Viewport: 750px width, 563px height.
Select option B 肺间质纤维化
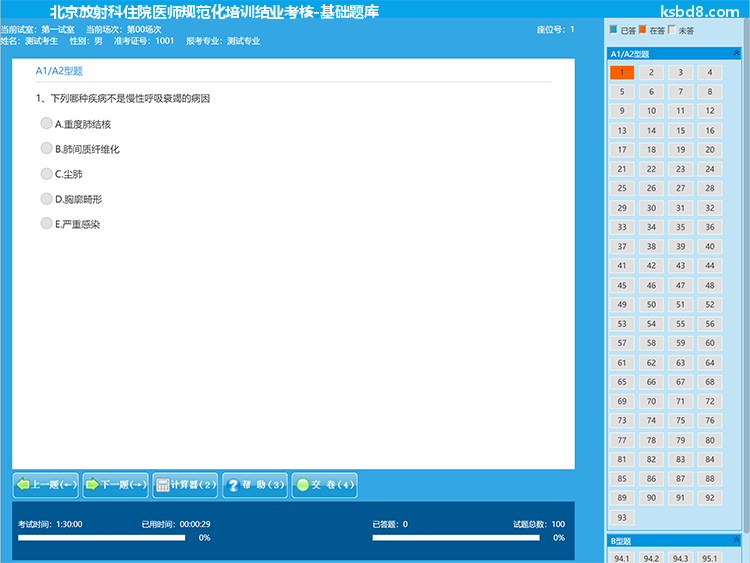click(x=46, y=148)
